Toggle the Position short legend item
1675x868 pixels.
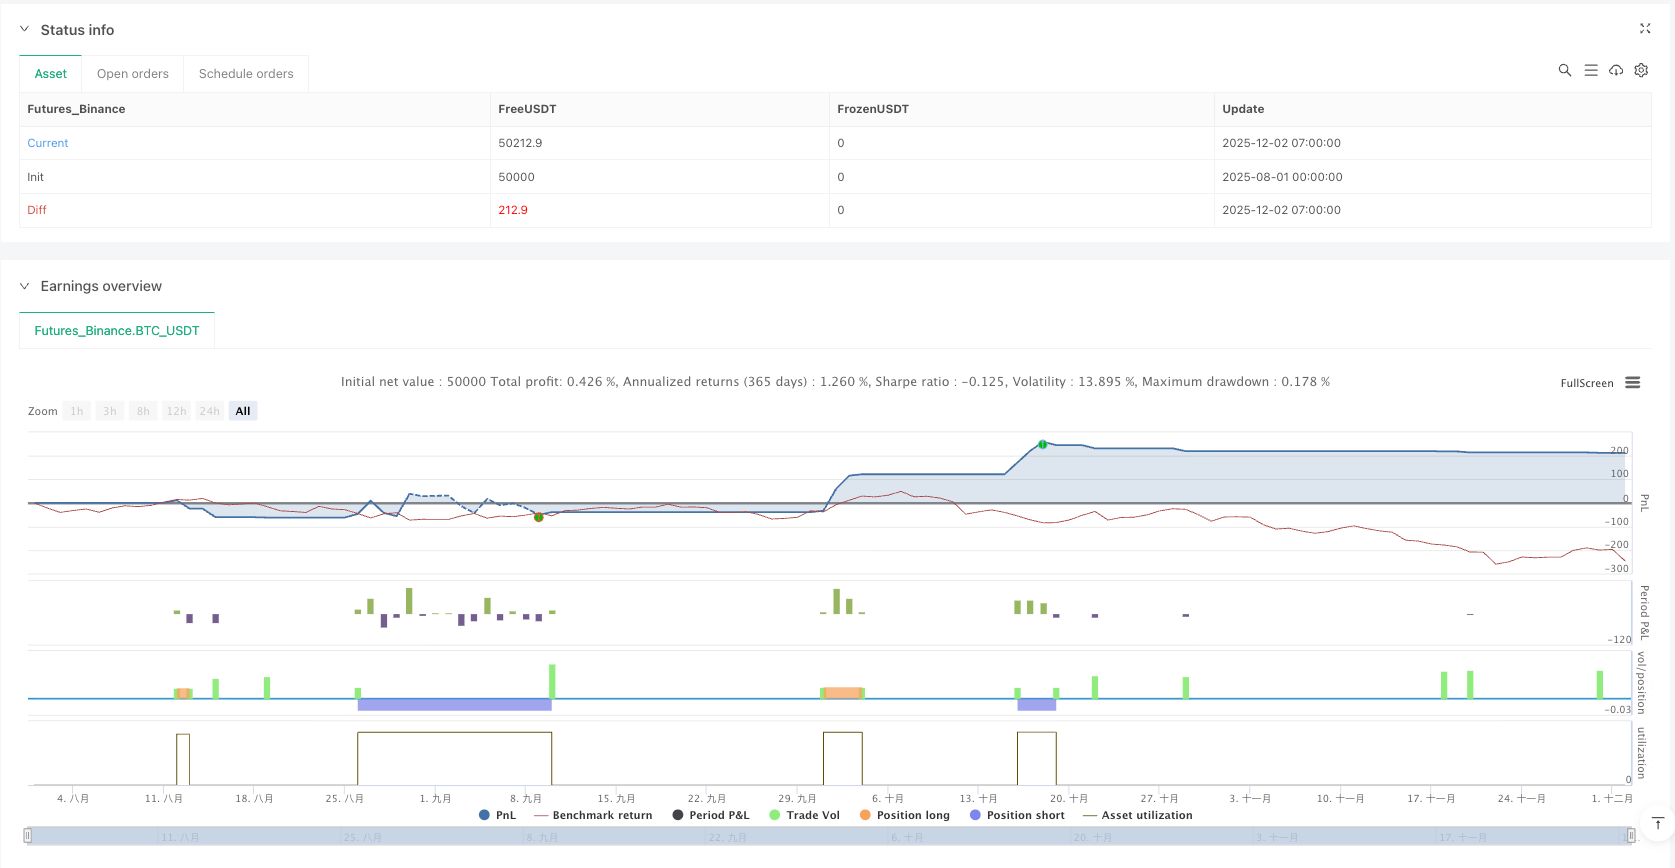pos(1016,815)
